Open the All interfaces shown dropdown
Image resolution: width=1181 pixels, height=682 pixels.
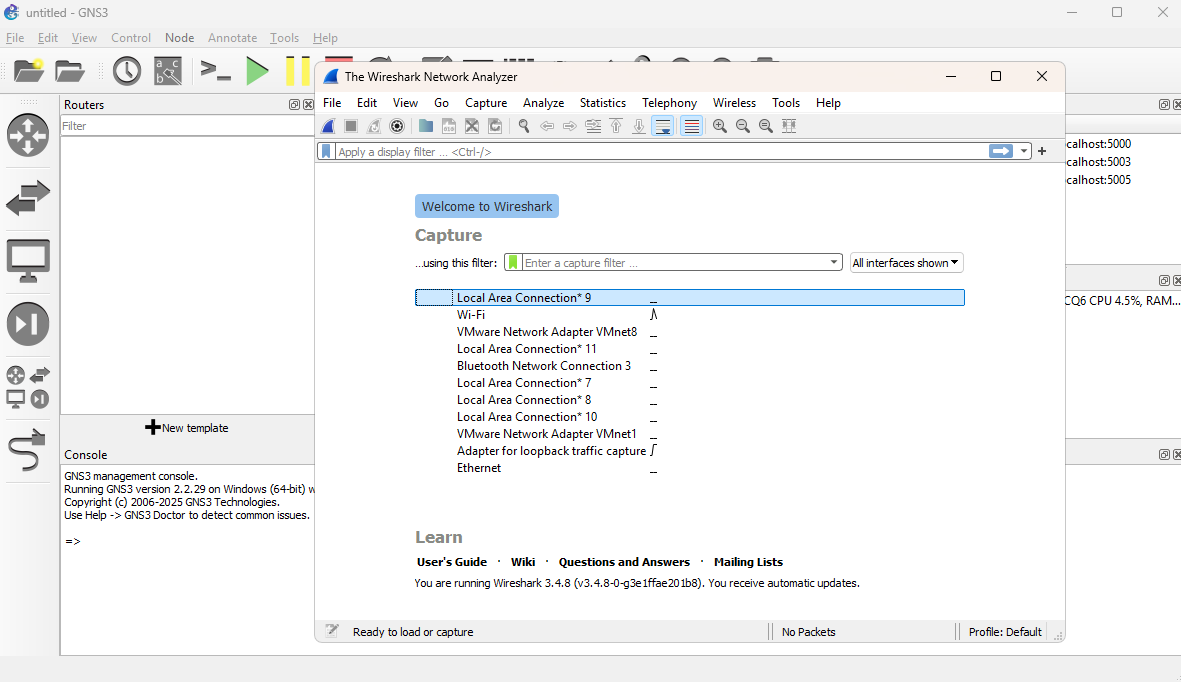[x=905, y=262]
